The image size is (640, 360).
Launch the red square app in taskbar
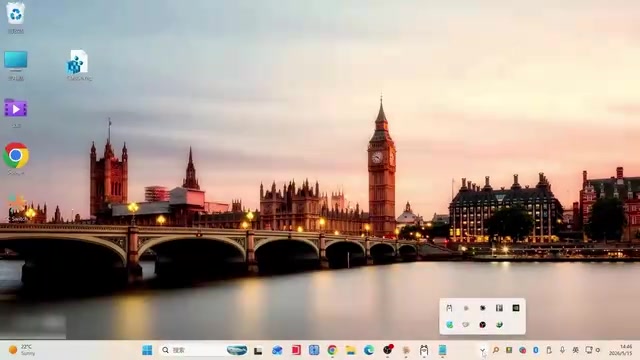point(296,350)
